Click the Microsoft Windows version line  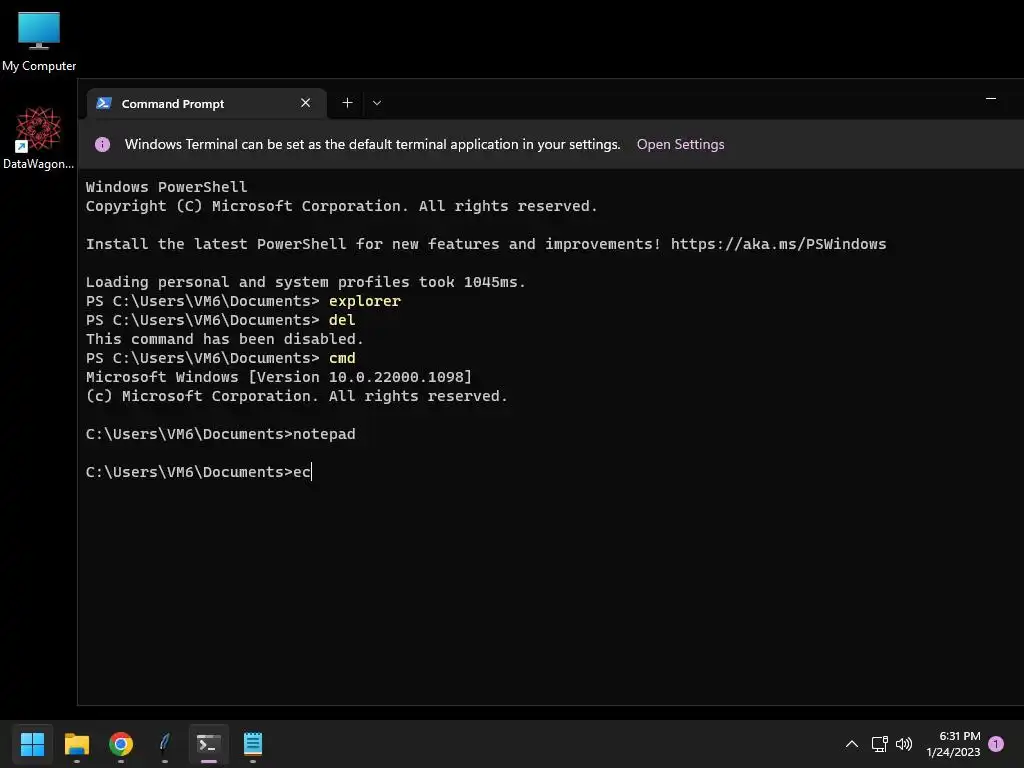coord(279,377)
